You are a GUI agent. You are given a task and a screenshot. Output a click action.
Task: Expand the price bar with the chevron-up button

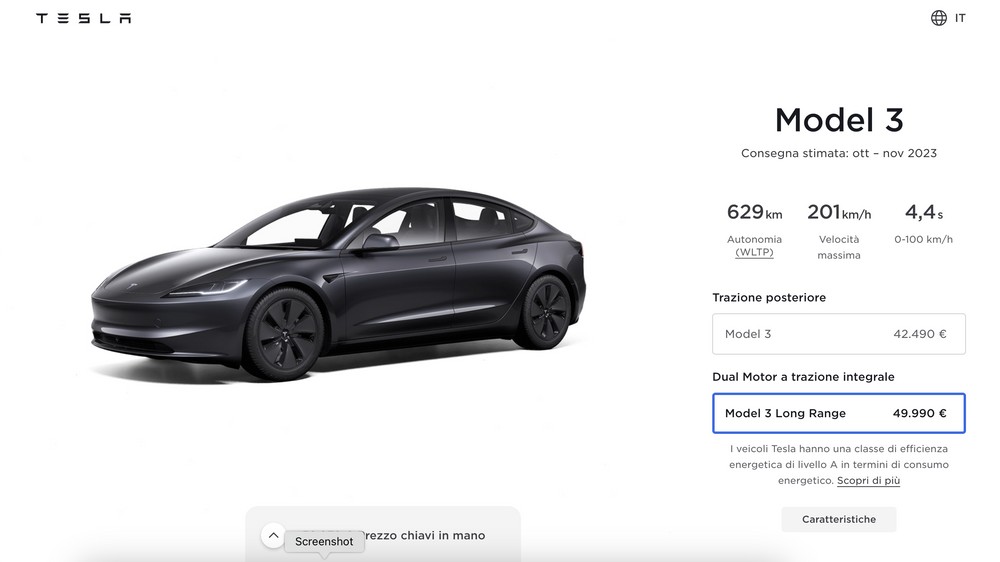pyautogui.click(x=273, y=535)
